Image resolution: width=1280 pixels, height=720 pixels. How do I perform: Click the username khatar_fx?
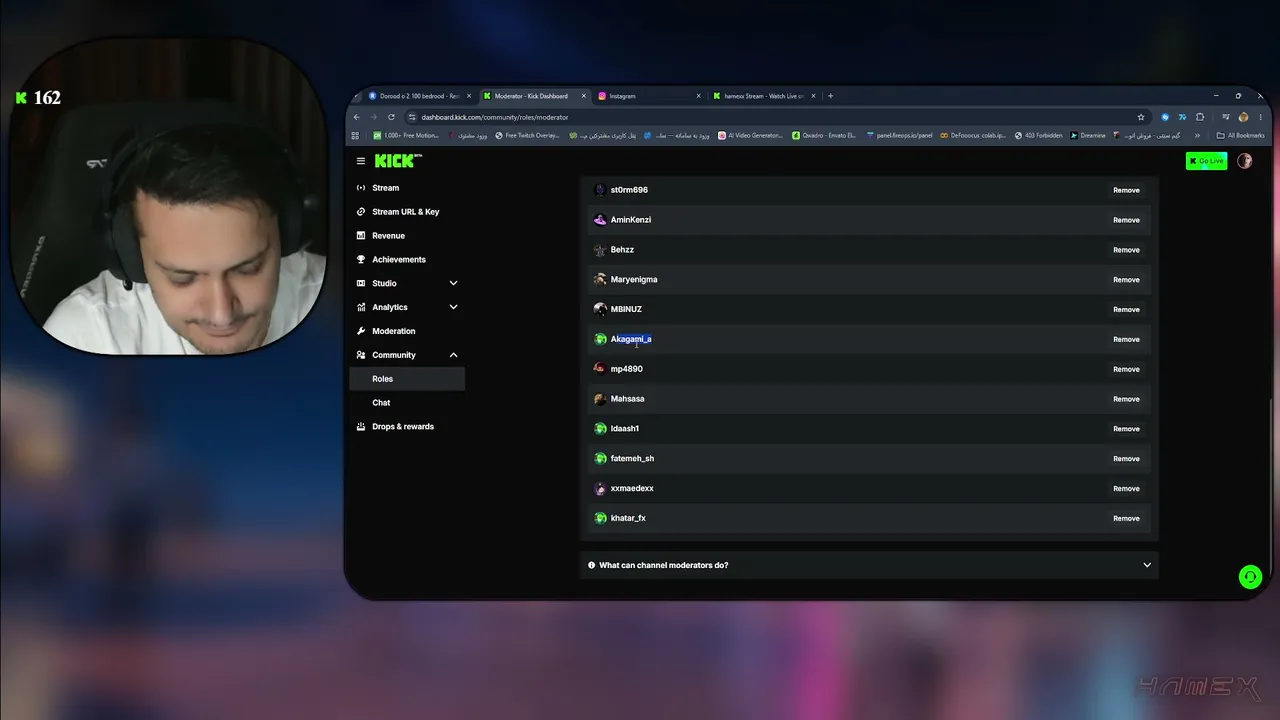pyautogui.click(x=628, y=518)
